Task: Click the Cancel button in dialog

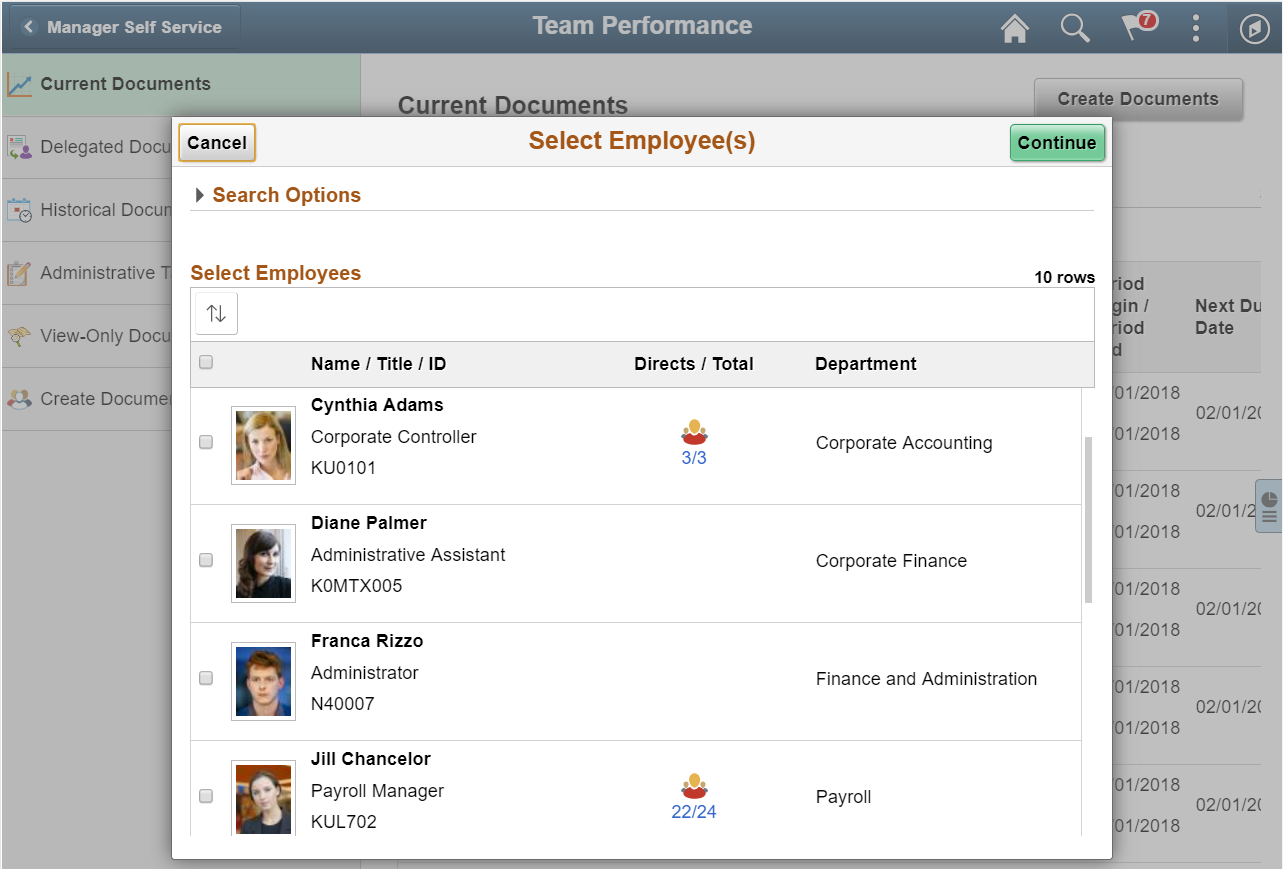Action: (x=217, y=143)
